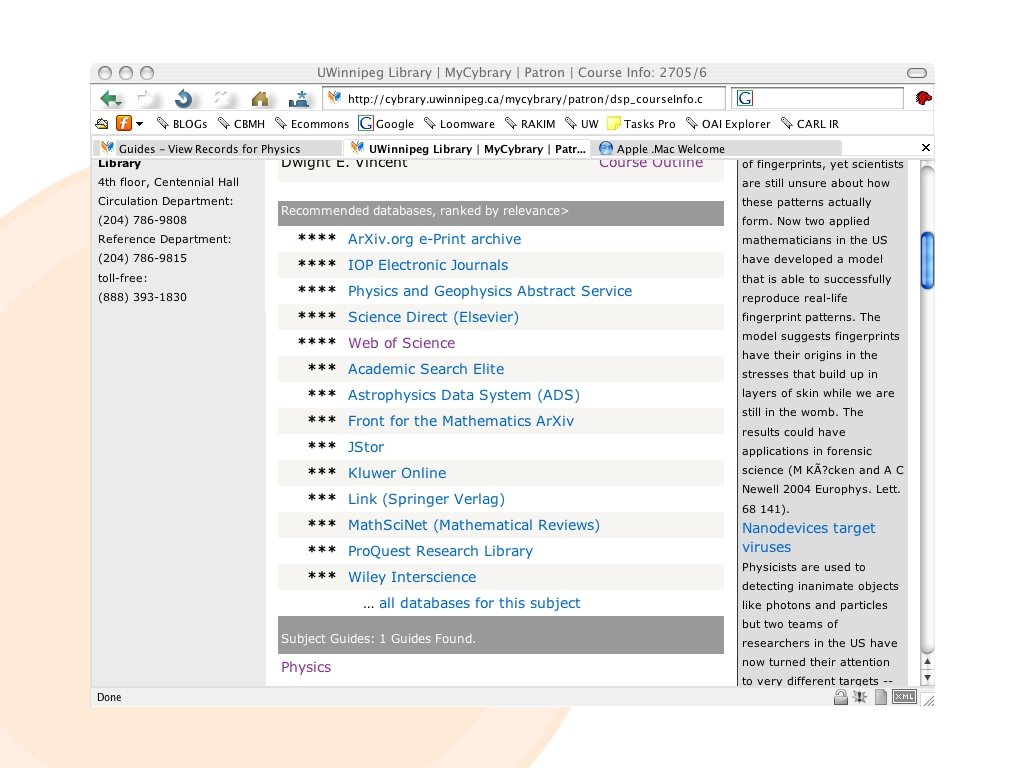
Task: Click the XML icon in status bar
Action: point(904,697)
